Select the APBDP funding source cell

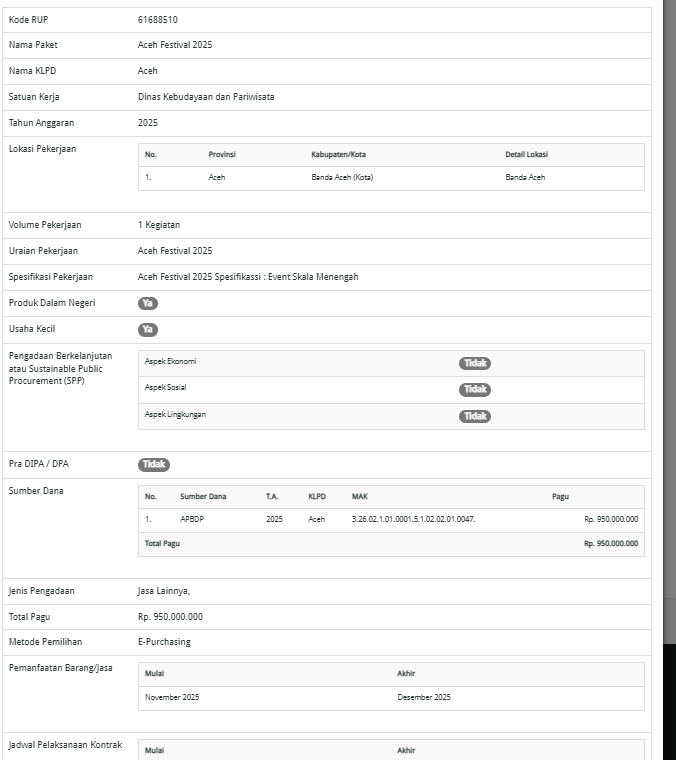(x=193, y=519)
